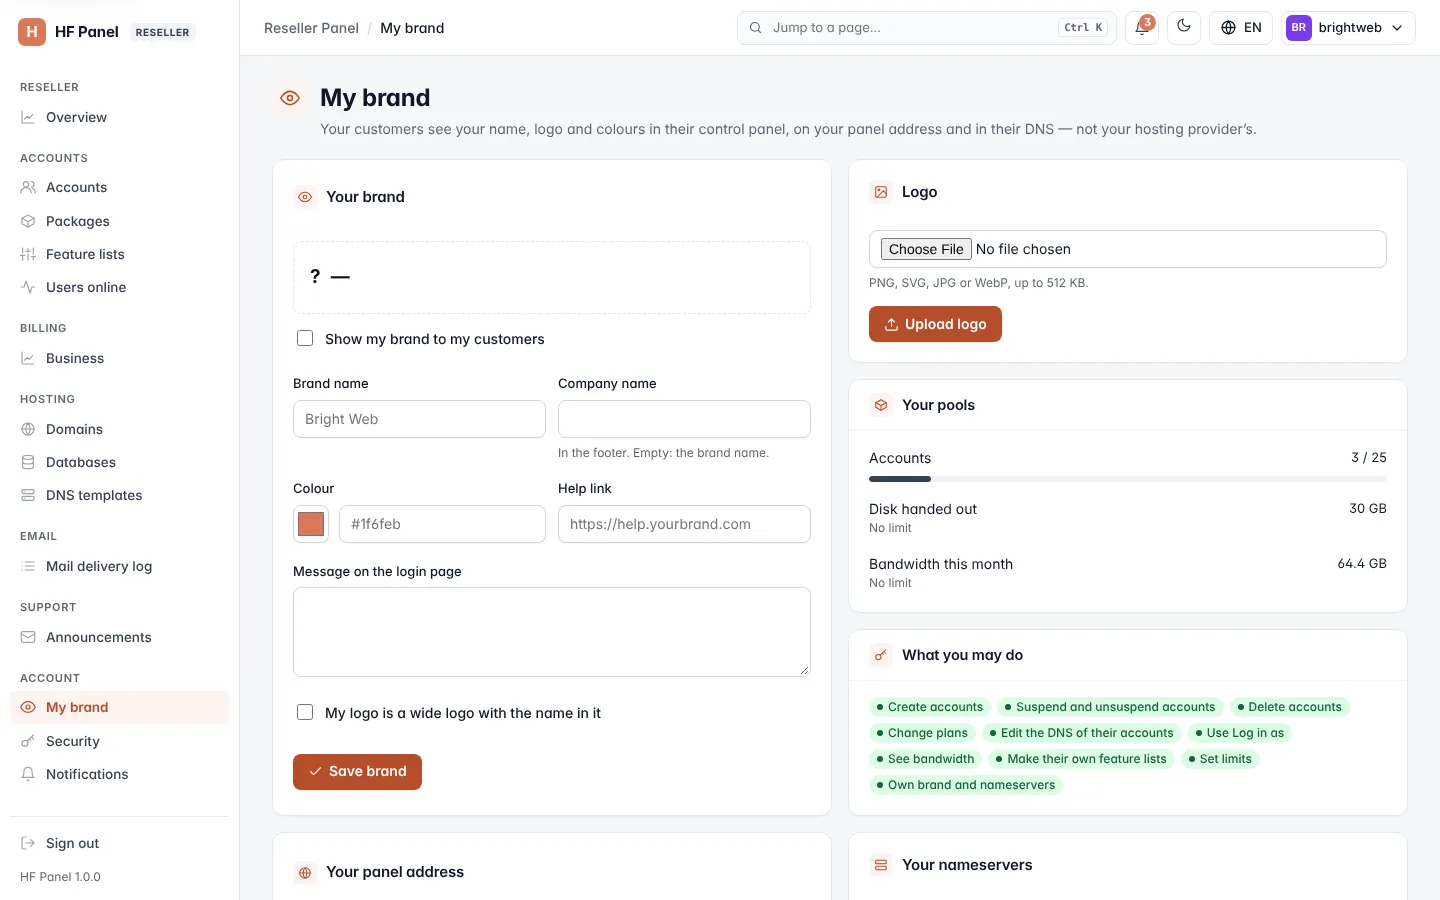Image resolution: width=1440 pixels, height=900 pixels.
Task: Click the Users online activity icon
Action: (28, 287)
